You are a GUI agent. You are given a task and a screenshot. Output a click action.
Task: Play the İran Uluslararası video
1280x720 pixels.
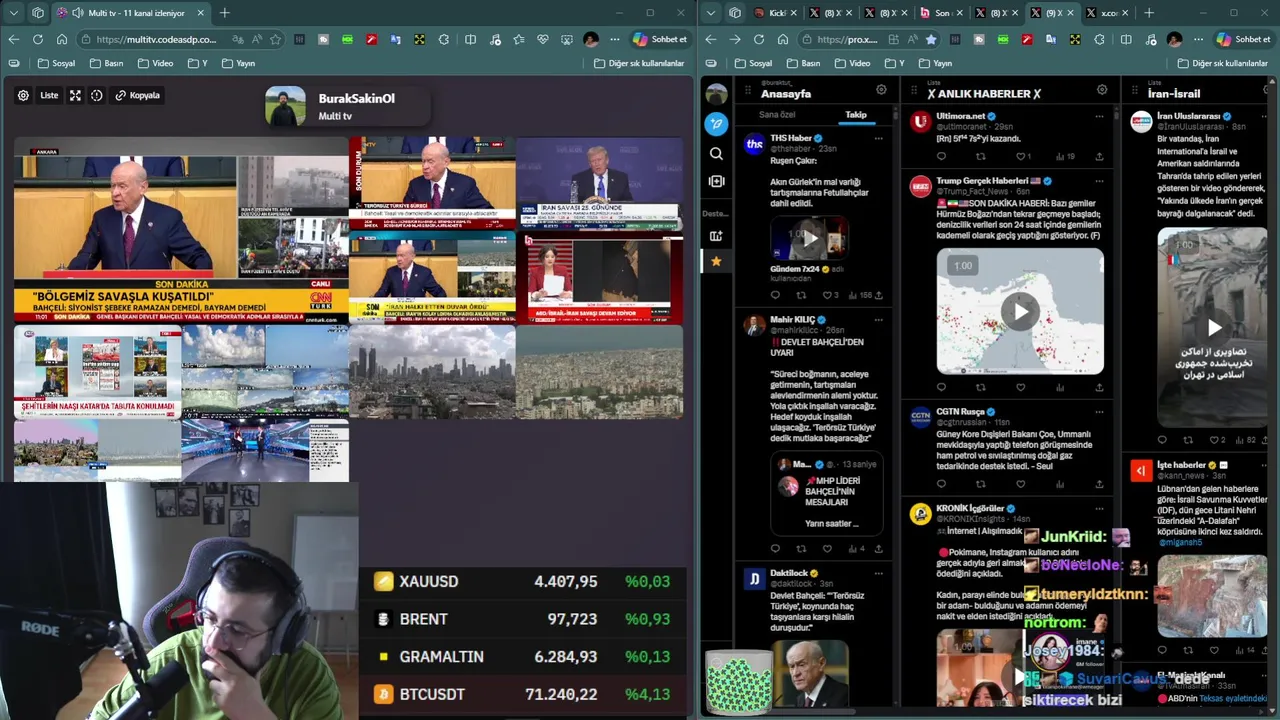point(1213,327)
